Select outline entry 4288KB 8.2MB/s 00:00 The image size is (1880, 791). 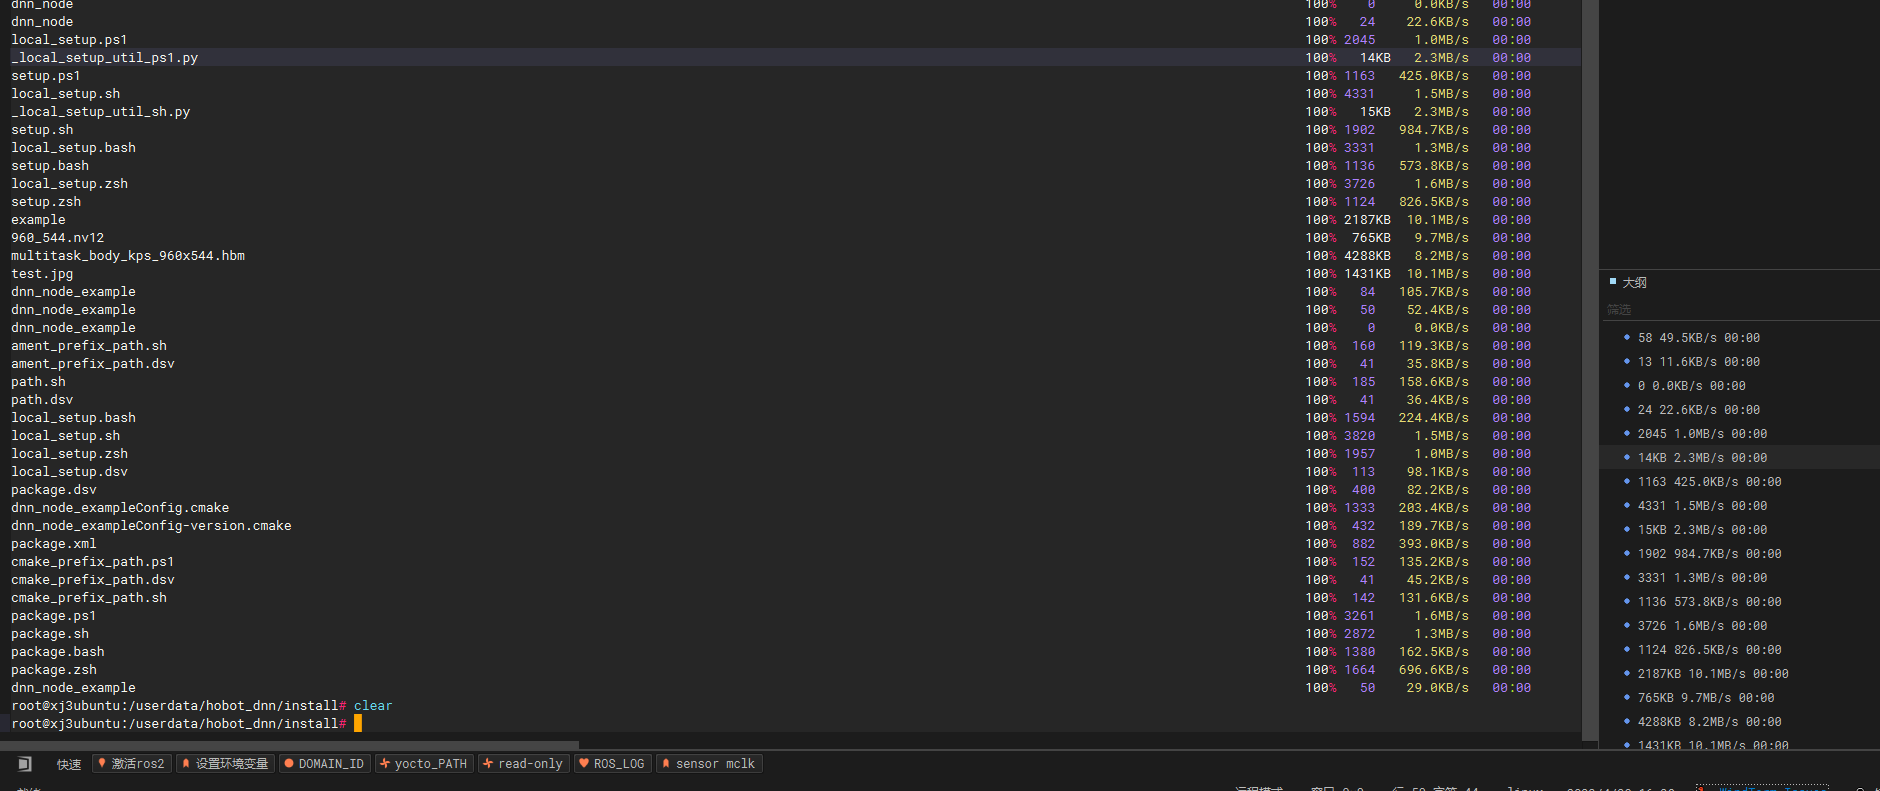pos(1709,722)
